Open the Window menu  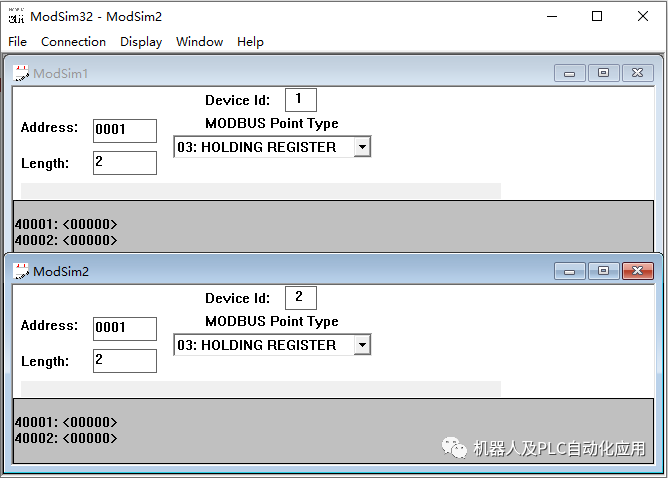point(199,42)
